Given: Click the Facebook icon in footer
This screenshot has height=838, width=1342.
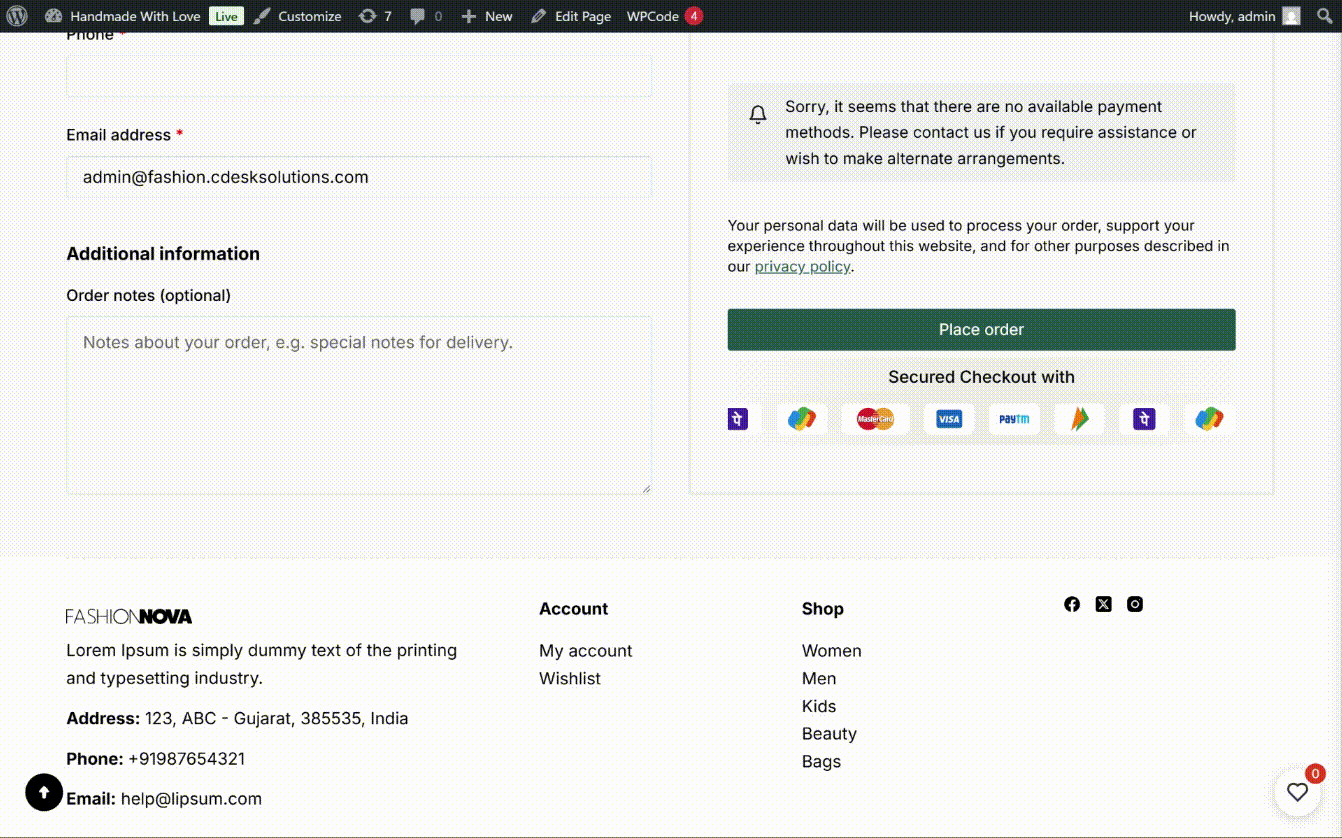Looking at the screenshot, I should coord(1072,604).
